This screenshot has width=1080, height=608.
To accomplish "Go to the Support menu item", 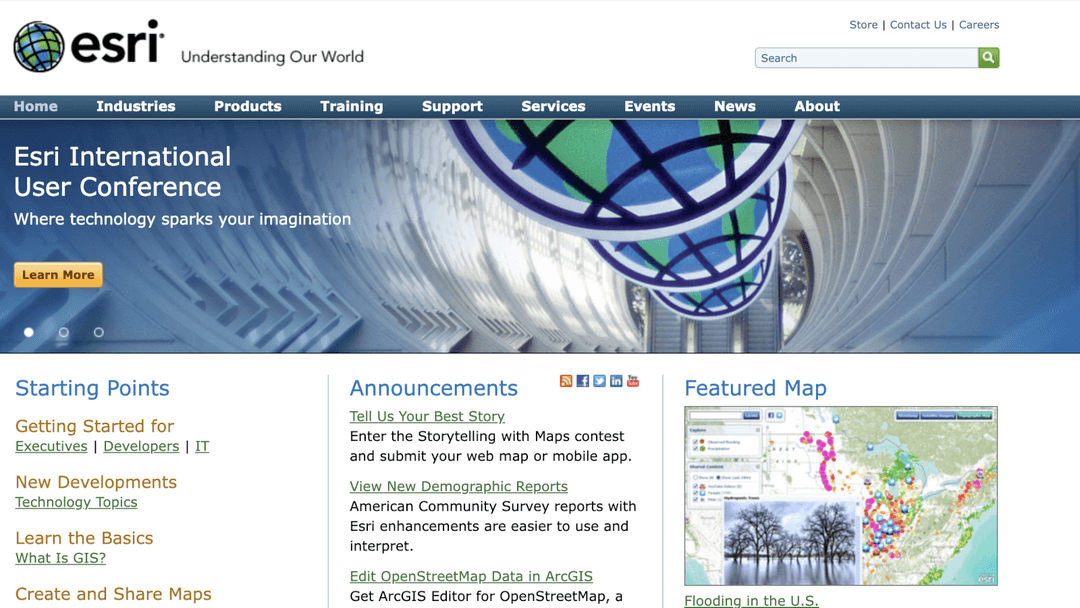I will [x=452, y=106].
